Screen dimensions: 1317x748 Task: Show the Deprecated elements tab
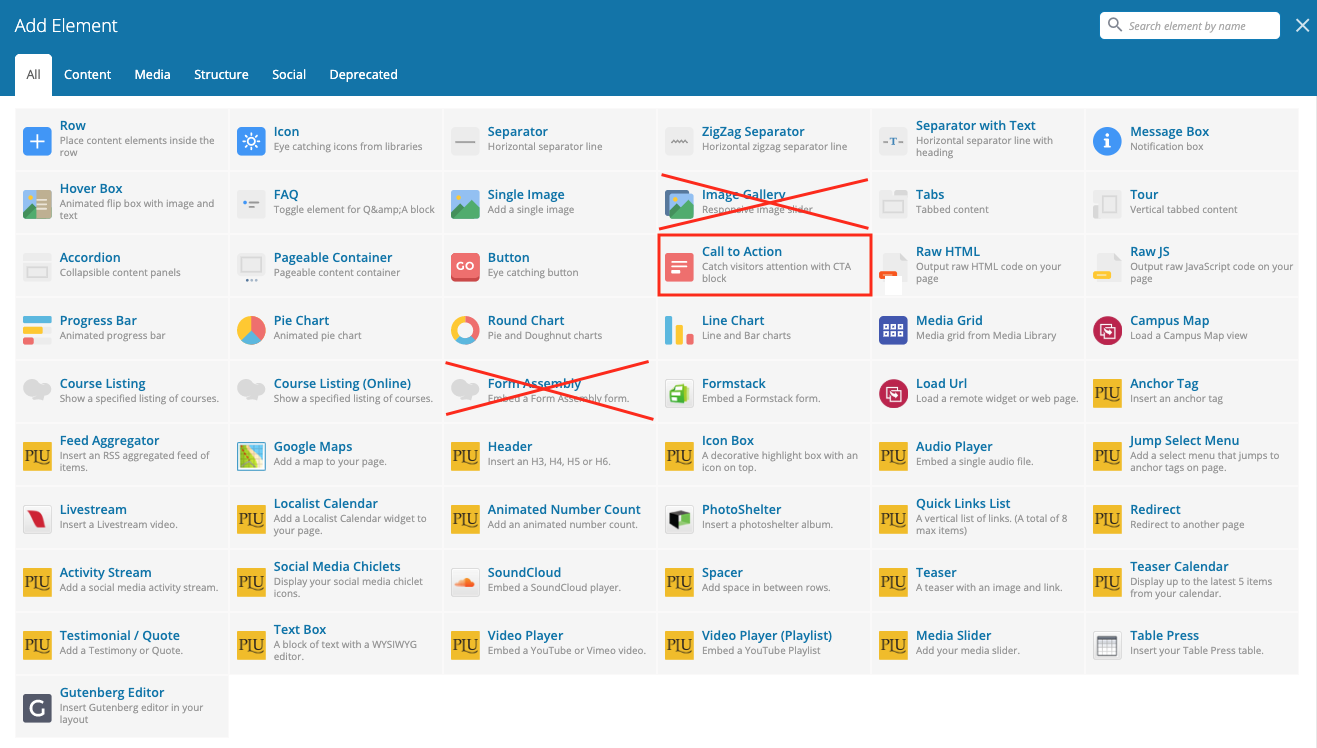point(363,75)
